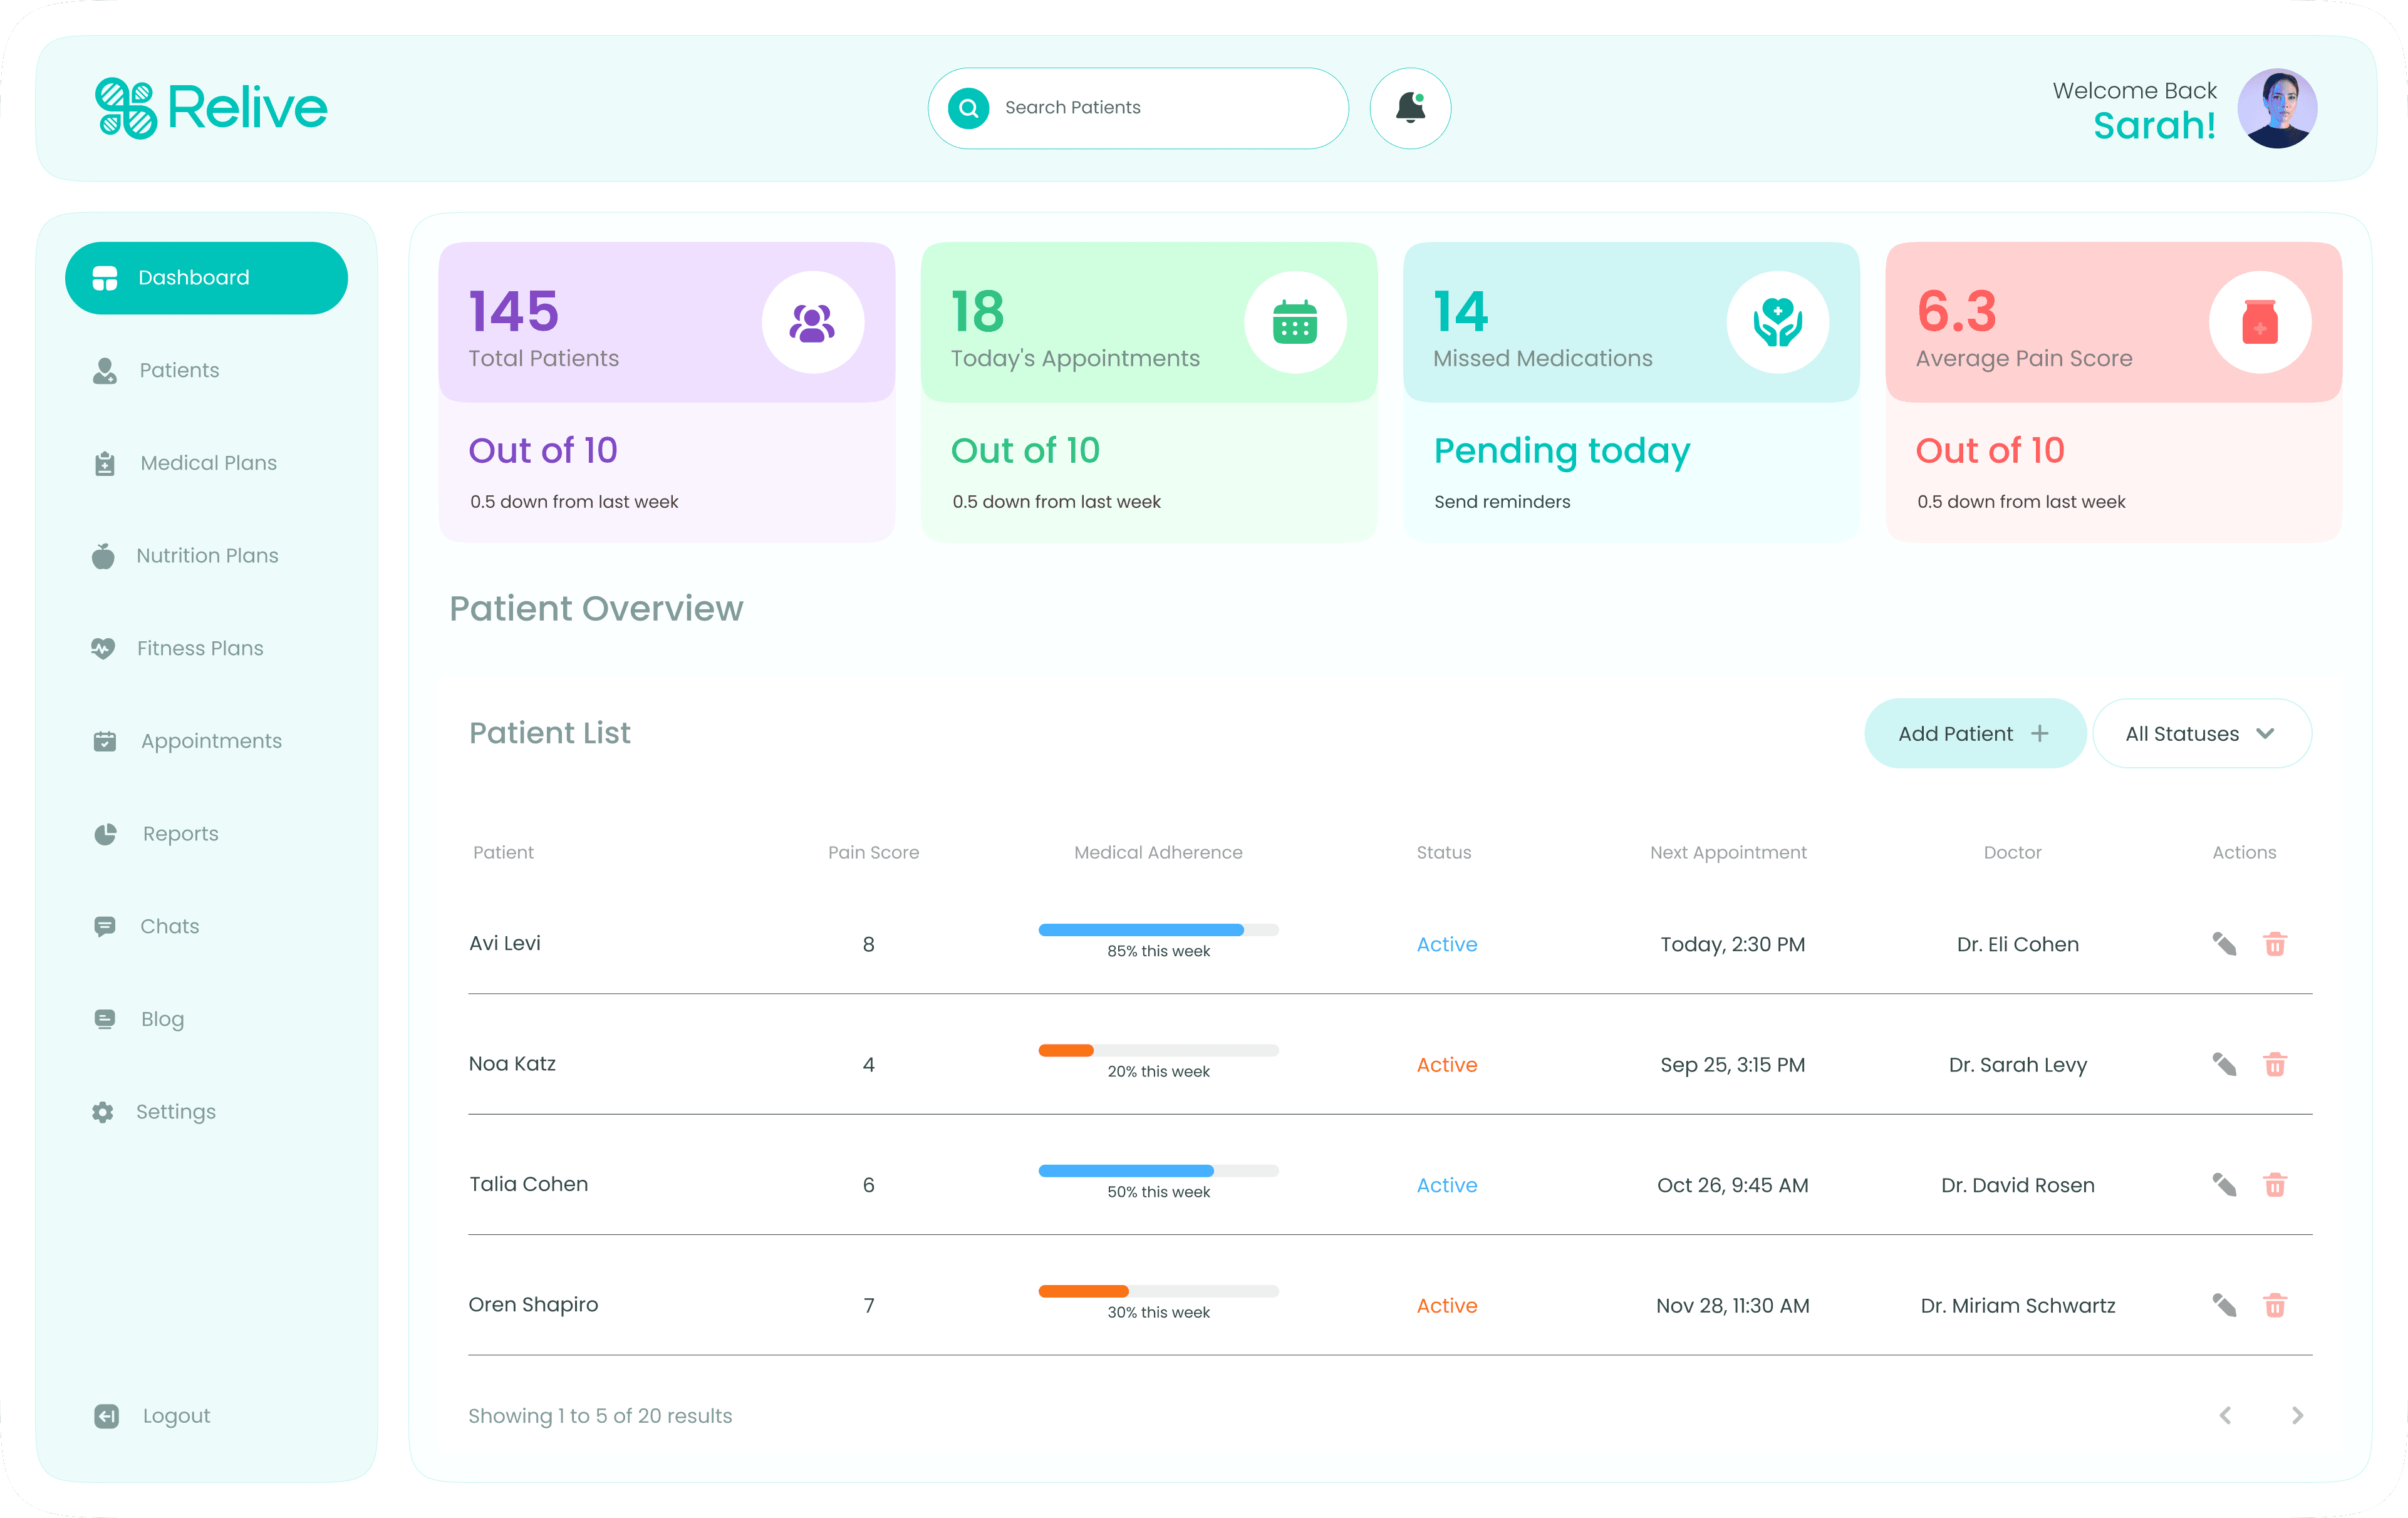
Task: Click Today's Appointments calendar icon
Action: coord(1295,323)
